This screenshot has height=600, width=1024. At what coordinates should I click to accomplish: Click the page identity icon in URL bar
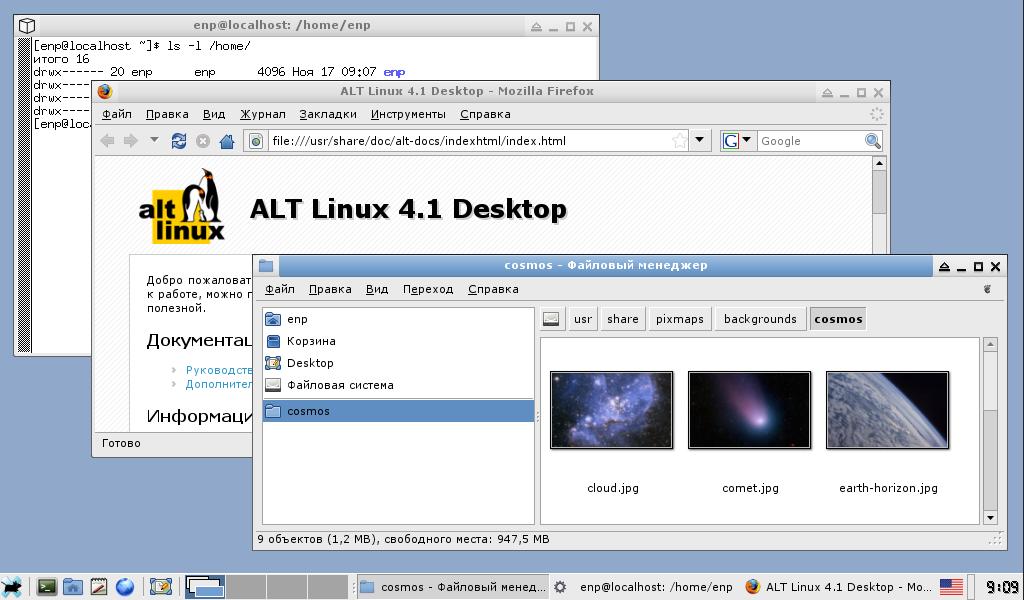256,141
